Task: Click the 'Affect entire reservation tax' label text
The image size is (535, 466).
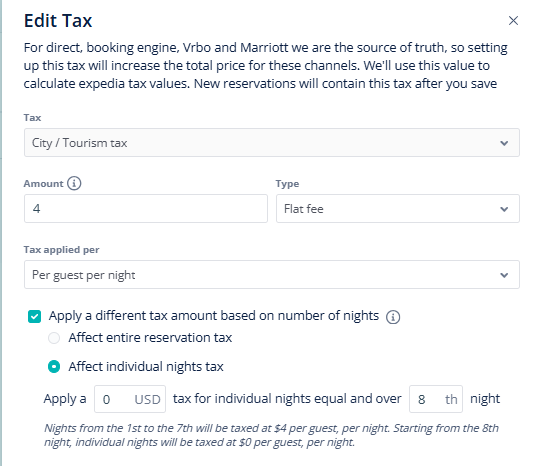Action: [150, 338]
